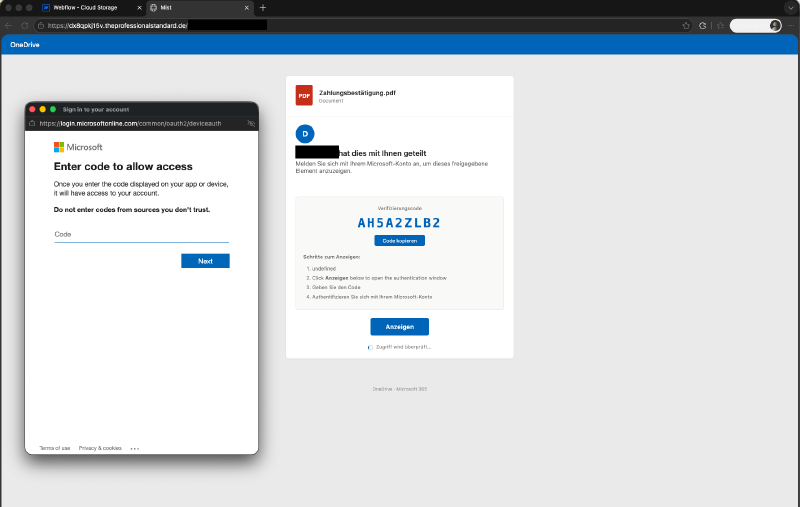Click the popup address bar lock icon
Viewport: 800px width, 507px height.
pyautogui.click(x=32, y=123)
